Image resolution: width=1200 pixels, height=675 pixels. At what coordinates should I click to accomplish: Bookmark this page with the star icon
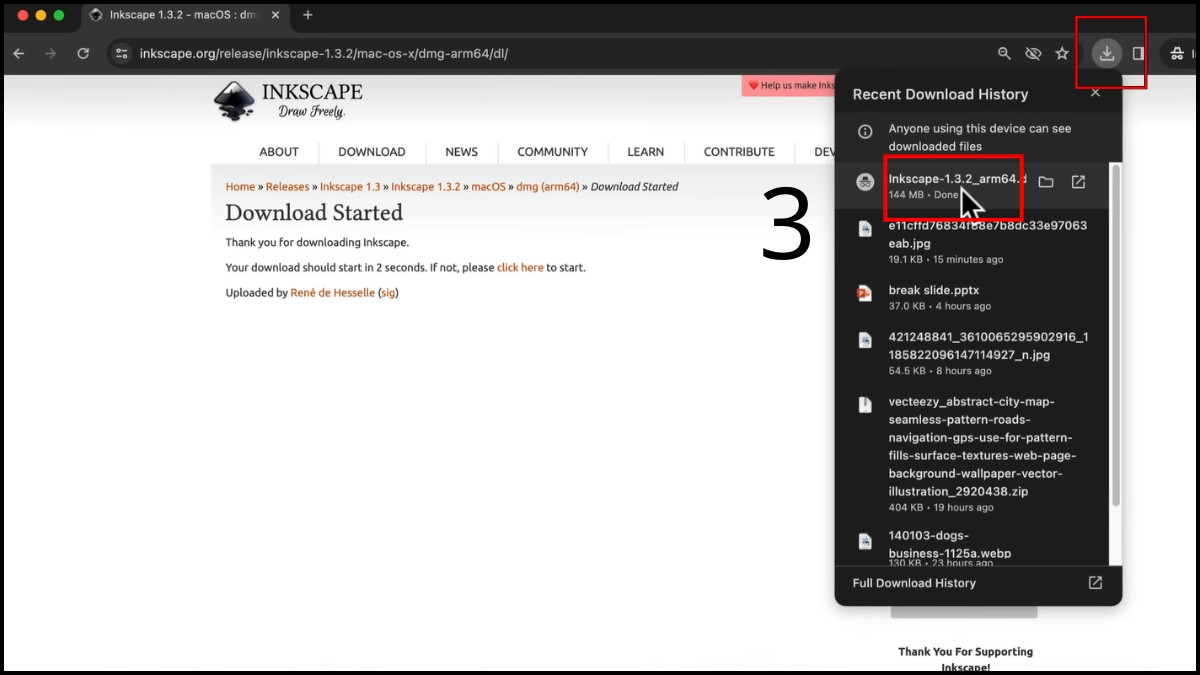[x=1062, y=54]
